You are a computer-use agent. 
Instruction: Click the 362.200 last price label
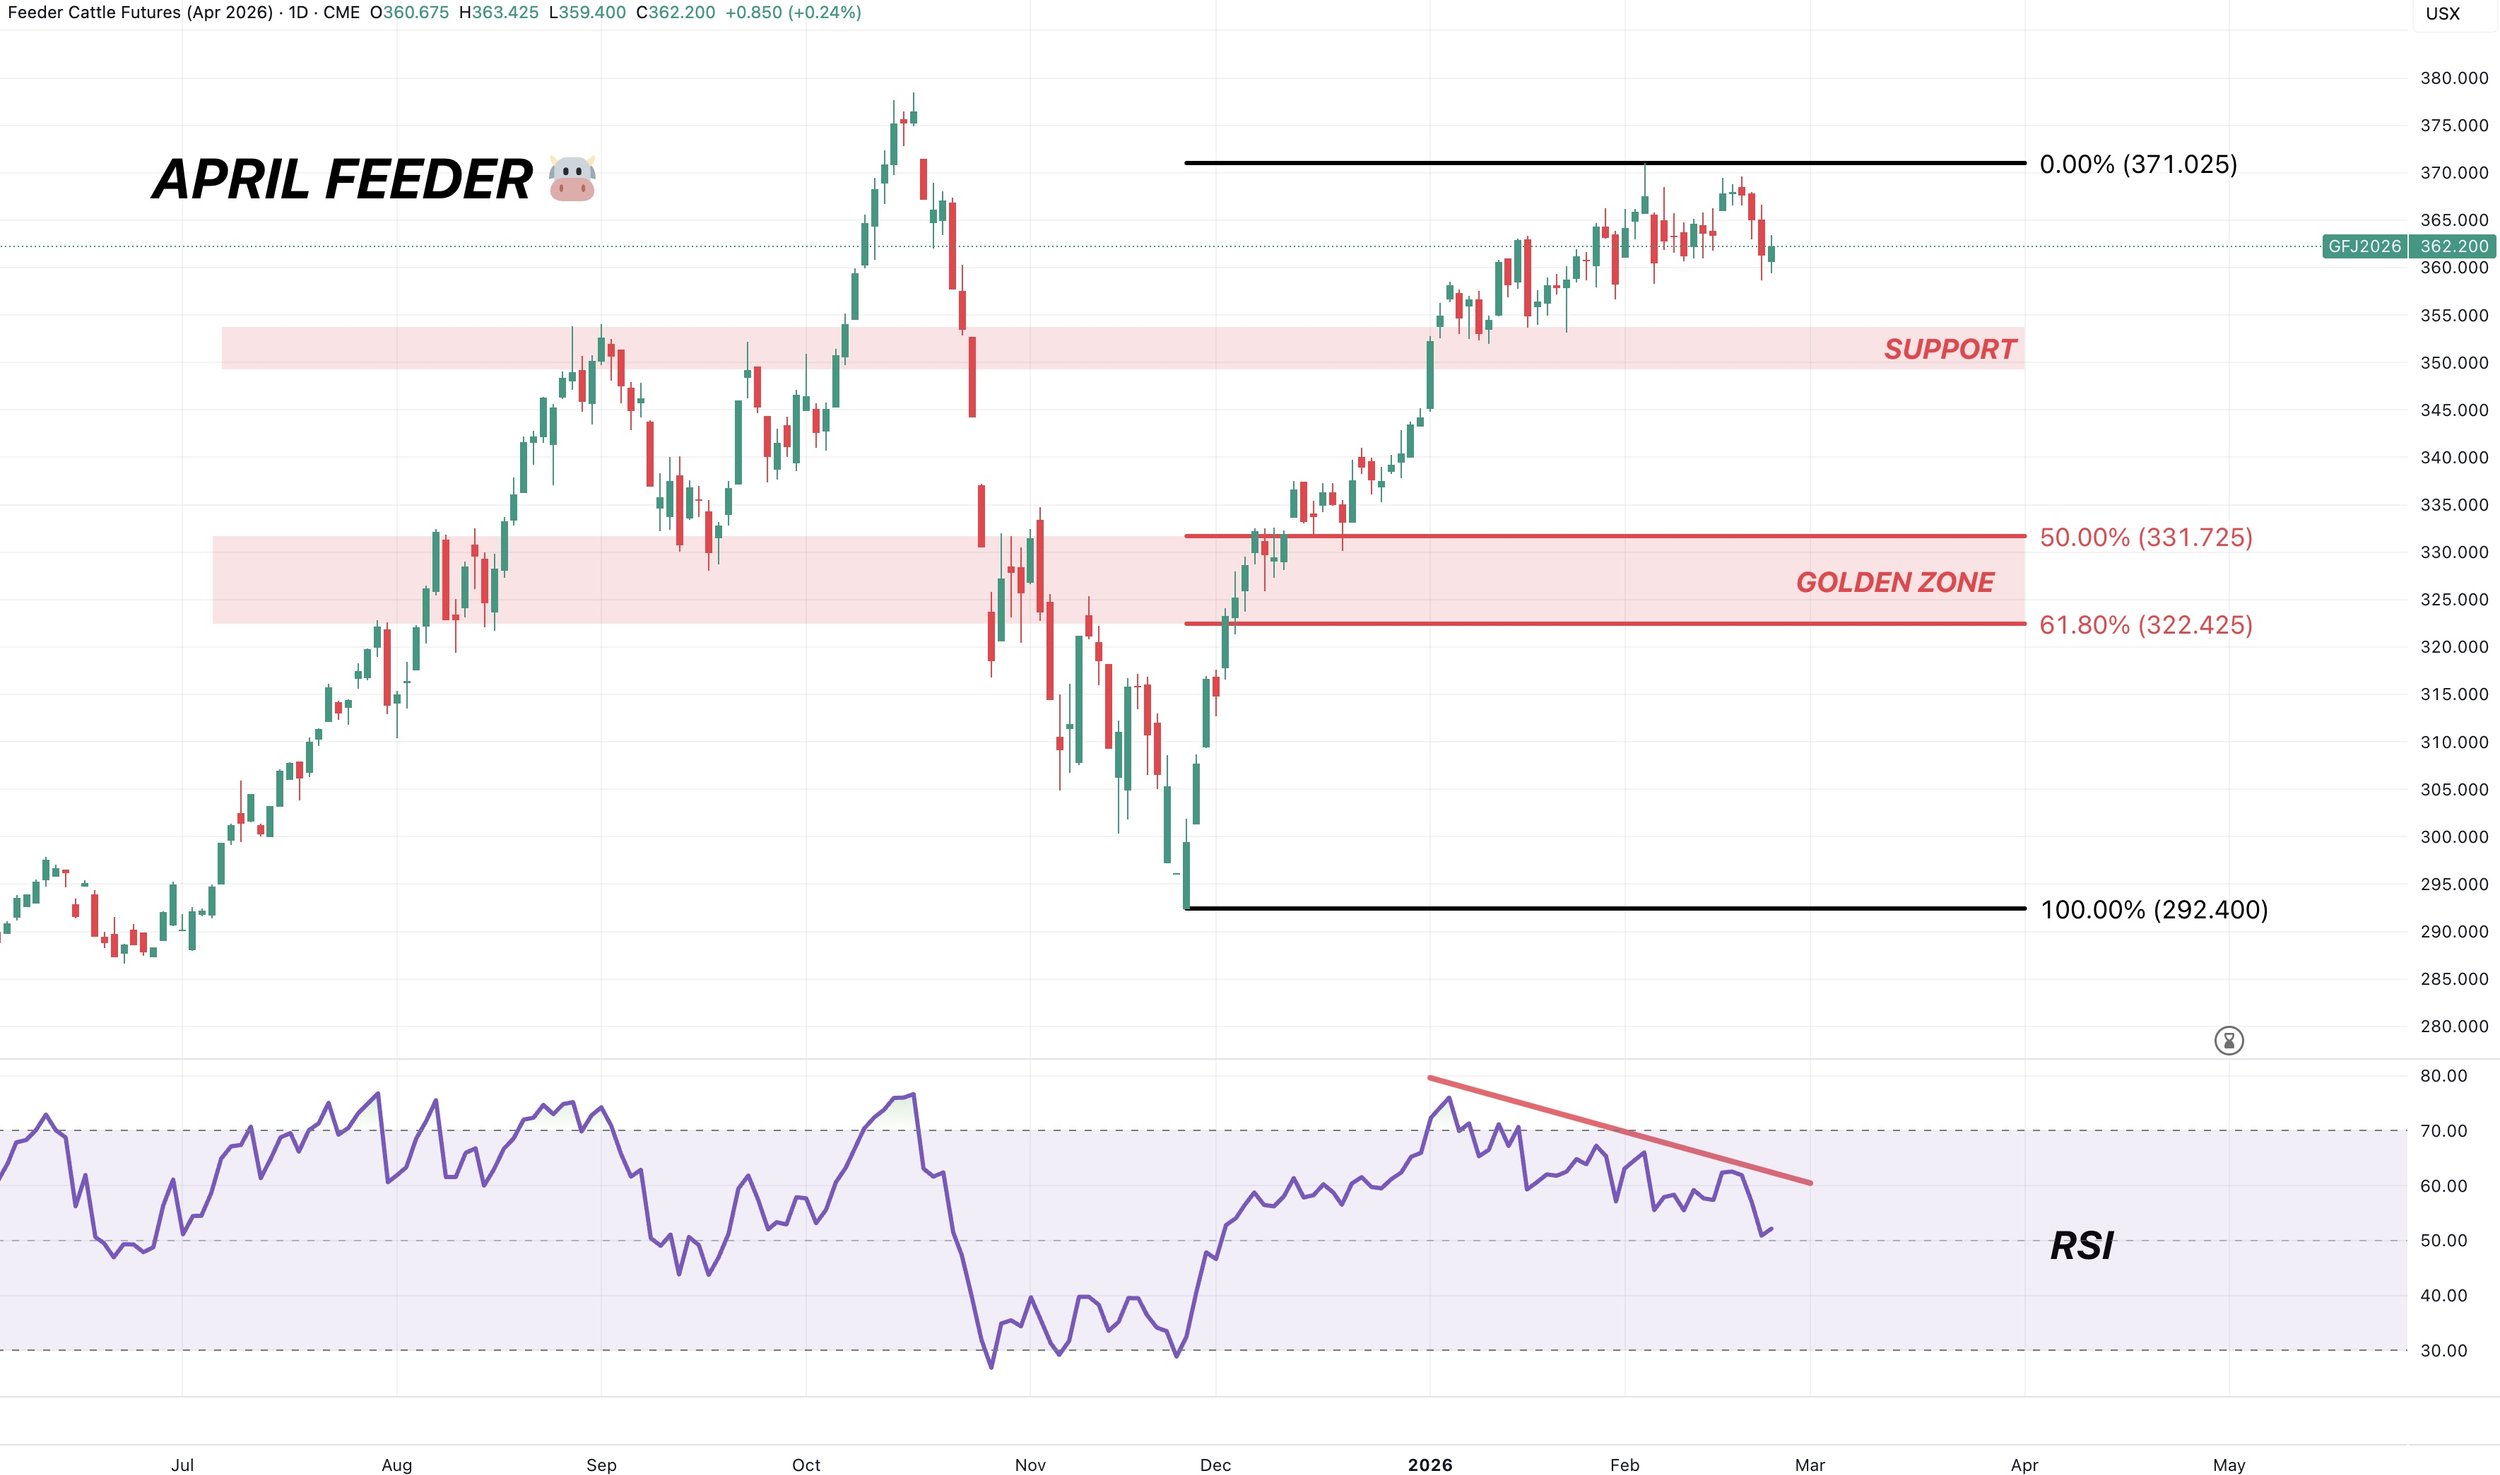click(2453, 246)
